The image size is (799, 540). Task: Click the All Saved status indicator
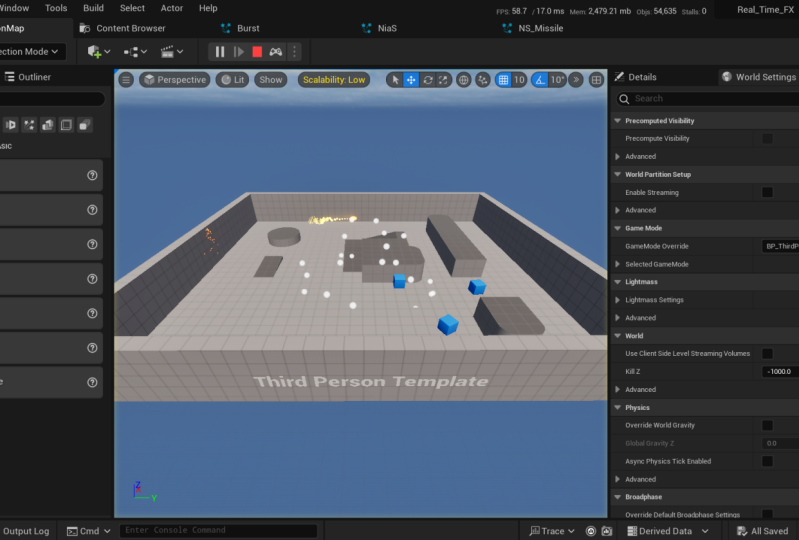tap(762, 531)
